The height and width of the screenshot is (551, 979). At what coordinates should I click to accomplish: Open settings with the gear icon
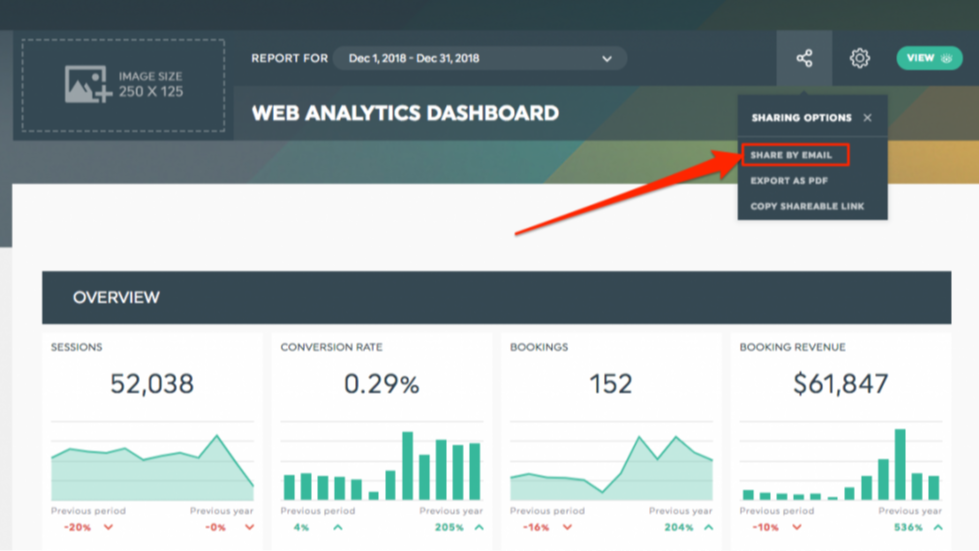point(859,58)
